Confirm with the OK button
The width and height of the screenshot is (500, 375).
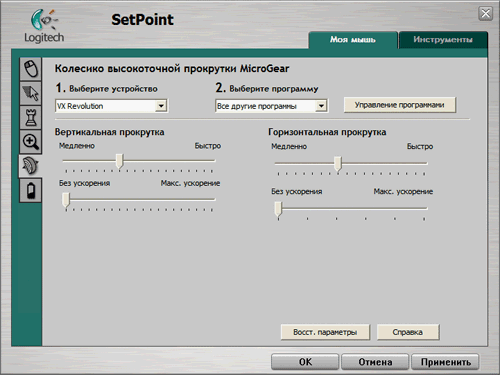point(305,362)
